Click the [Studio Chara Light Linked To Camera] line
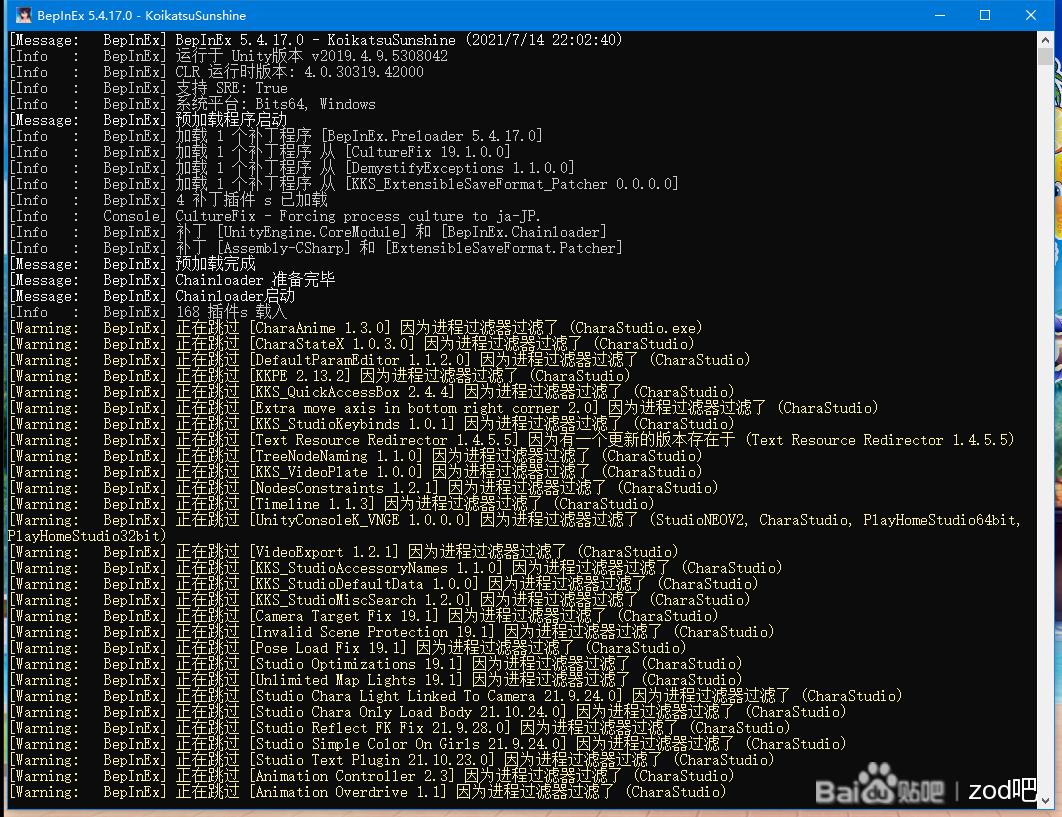Image resolution: width=1062 pixels, height=817 pixels. click(456, 696)
